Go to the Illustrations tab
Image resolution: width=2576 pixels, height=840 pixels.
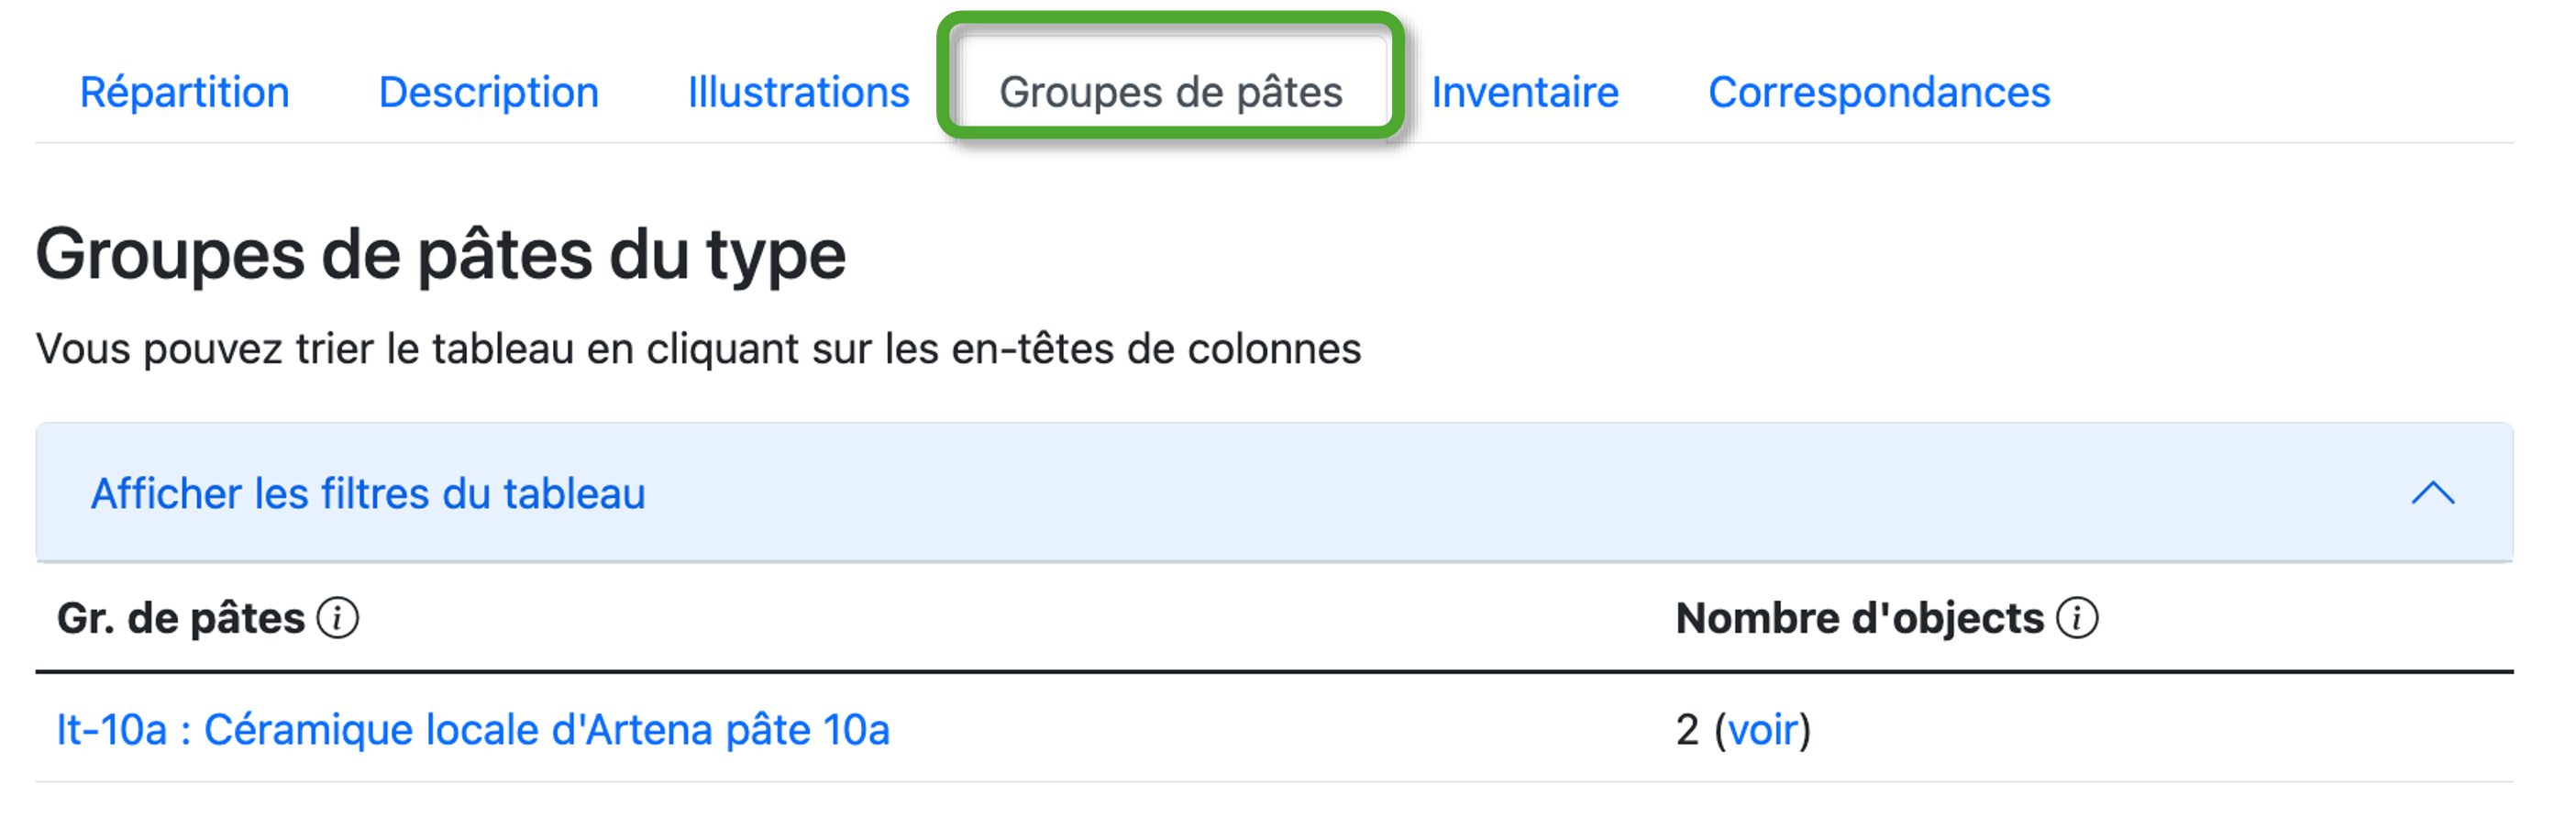[798, 92]
